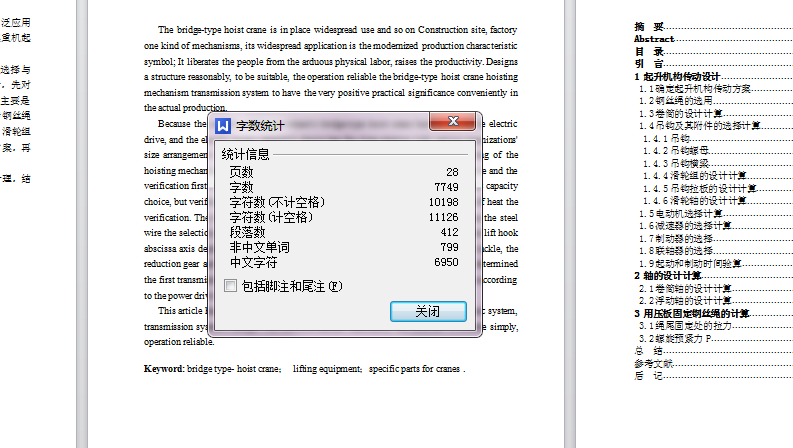Click 字符数(计空格) row

pyautogui.click(x=344, y=217)
